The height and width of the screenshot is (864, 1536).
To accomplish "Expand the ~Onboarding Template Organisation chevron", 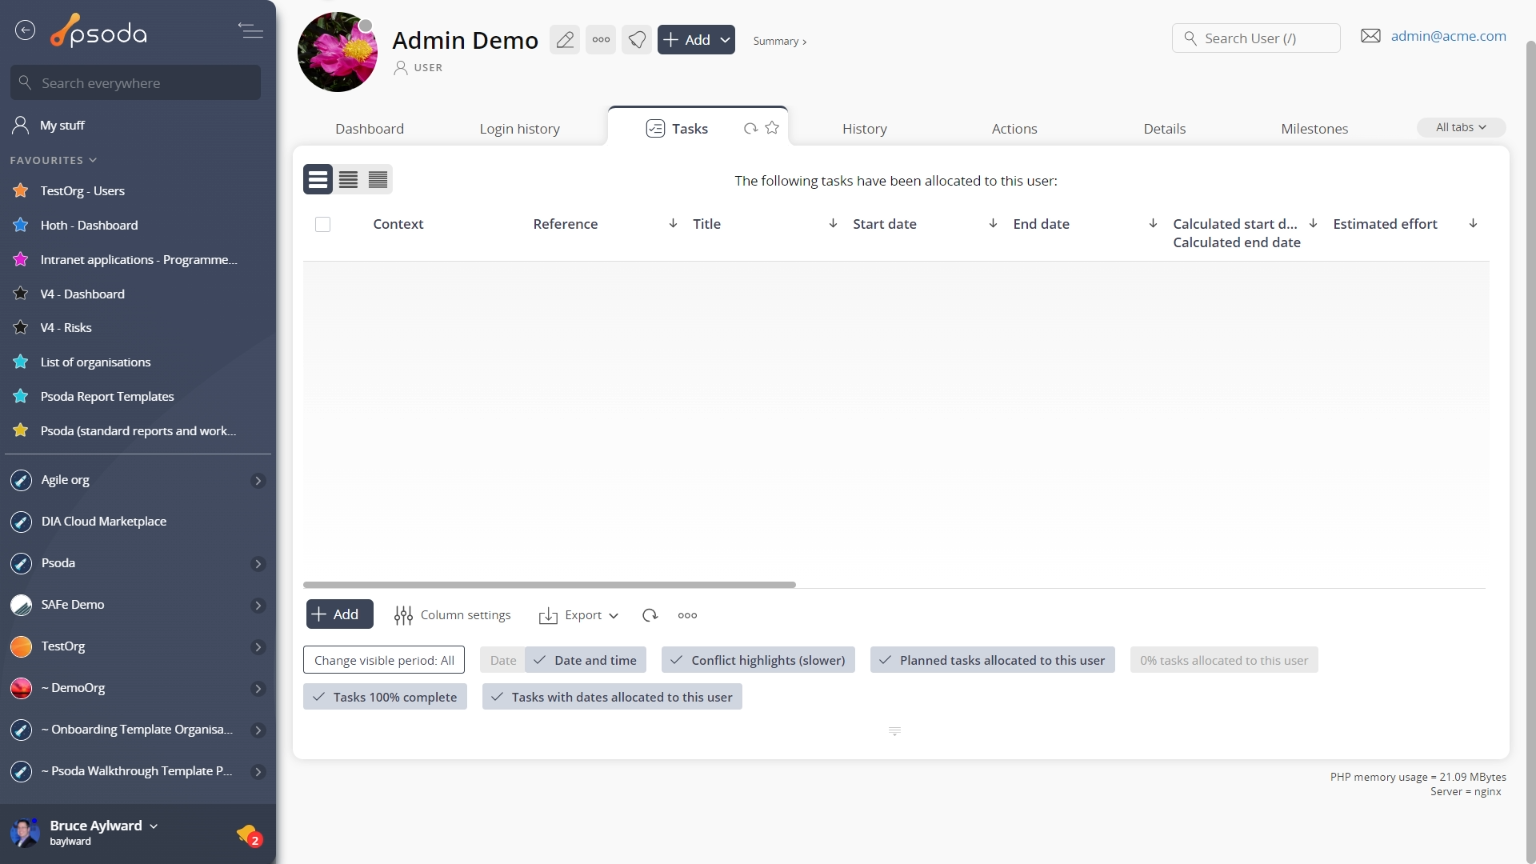I will [258, 730].
